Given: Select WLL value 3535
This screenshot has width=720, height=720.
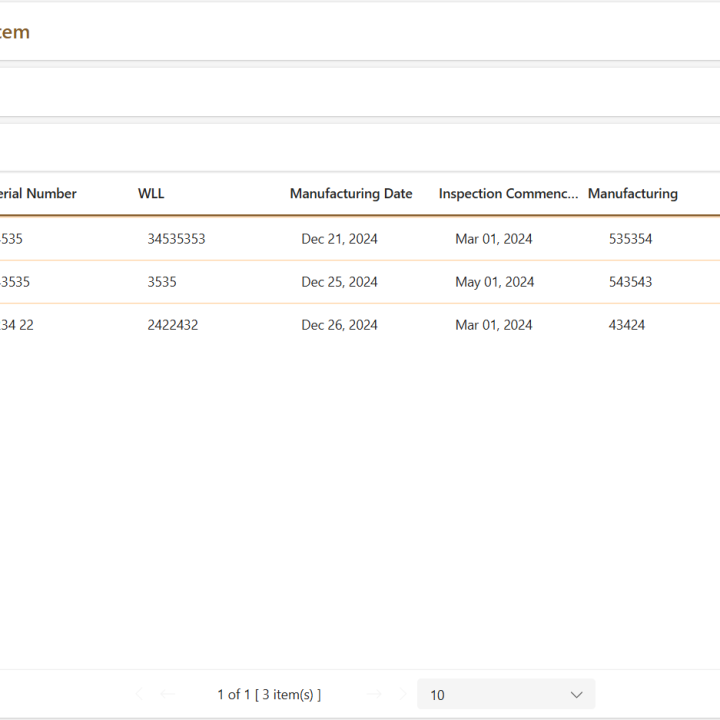Looking at the screenshot, I should point(162,281).
